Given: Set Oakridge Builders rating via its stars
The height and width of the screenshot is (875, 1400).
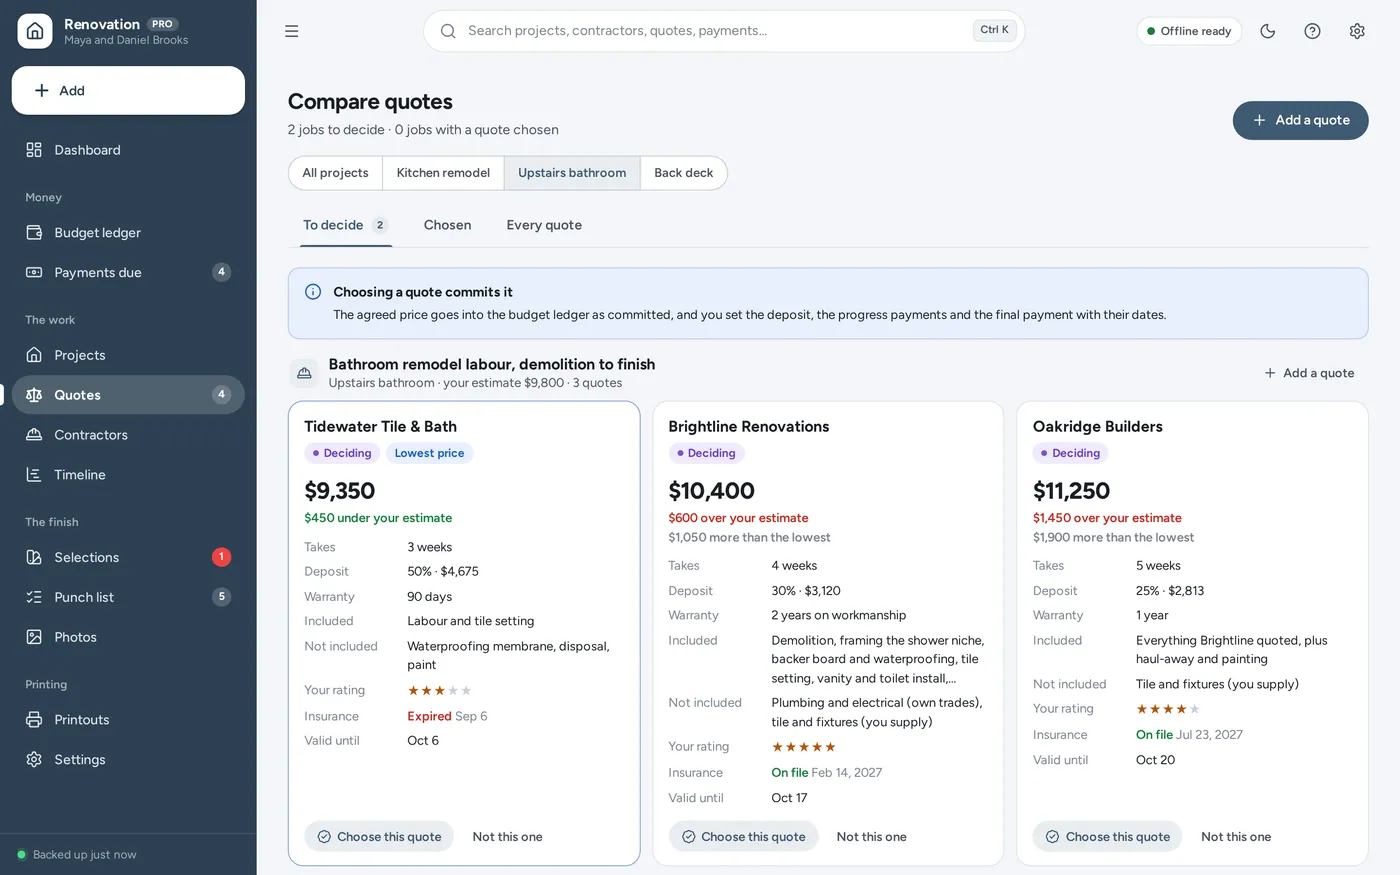Looking at the screenshot, I should click(1168, 709).
